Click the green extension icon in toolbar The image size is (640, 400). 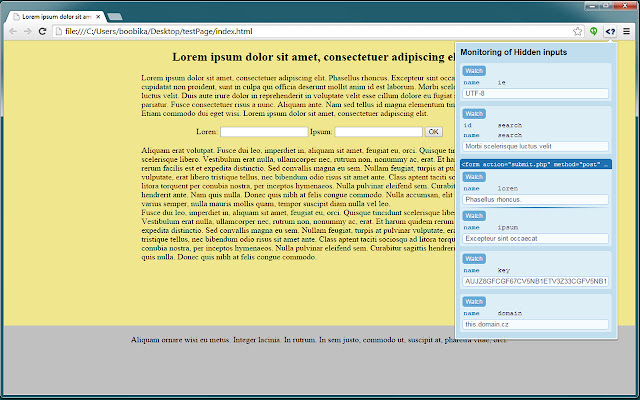click(x=593, y=32)
